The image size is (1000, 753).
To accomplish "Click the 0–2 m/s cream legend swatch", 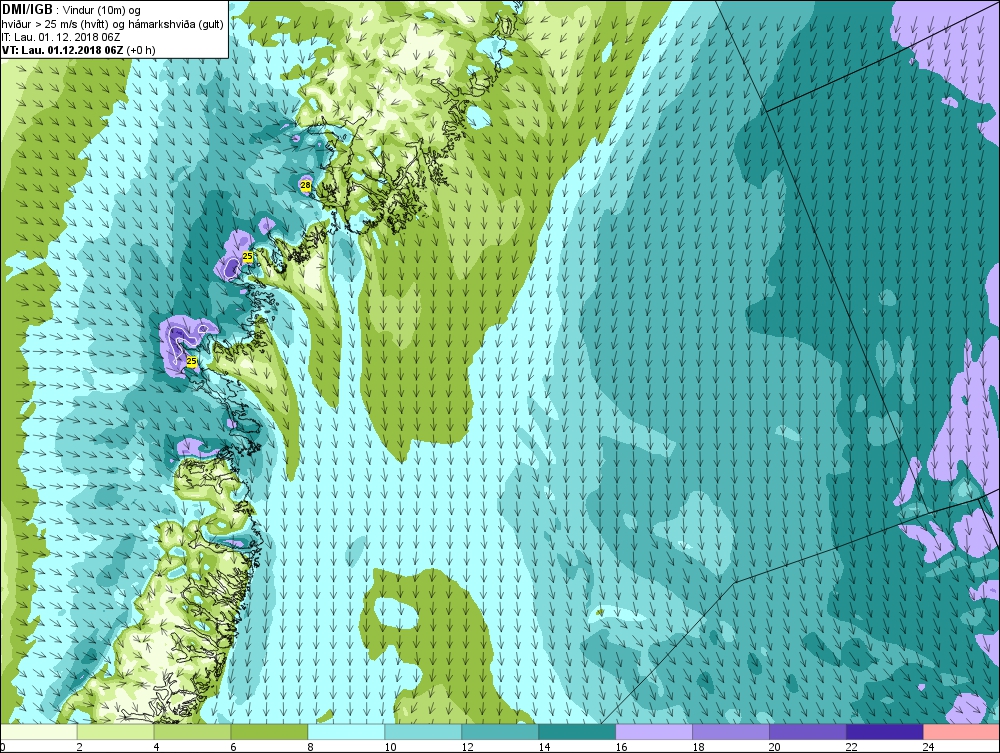I will [39, 732].
